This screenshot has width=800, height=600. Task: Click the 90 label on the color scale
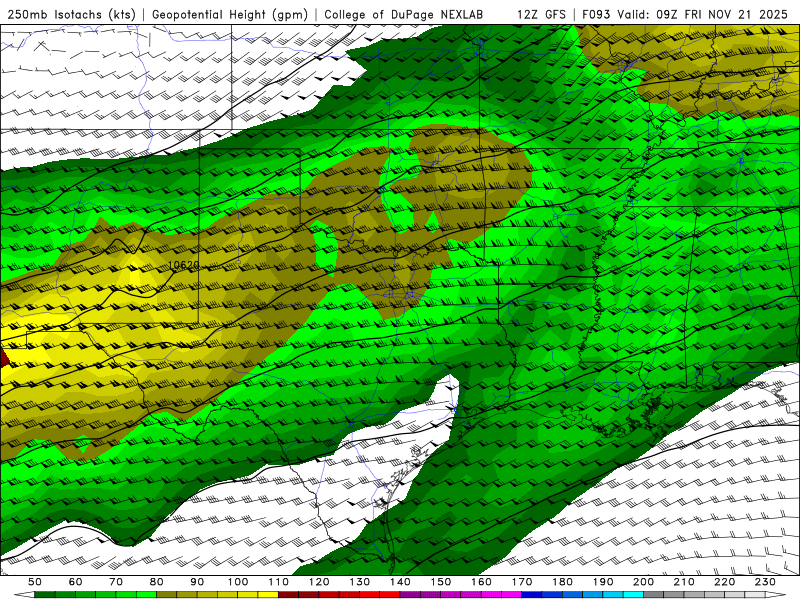click(197, 582)
